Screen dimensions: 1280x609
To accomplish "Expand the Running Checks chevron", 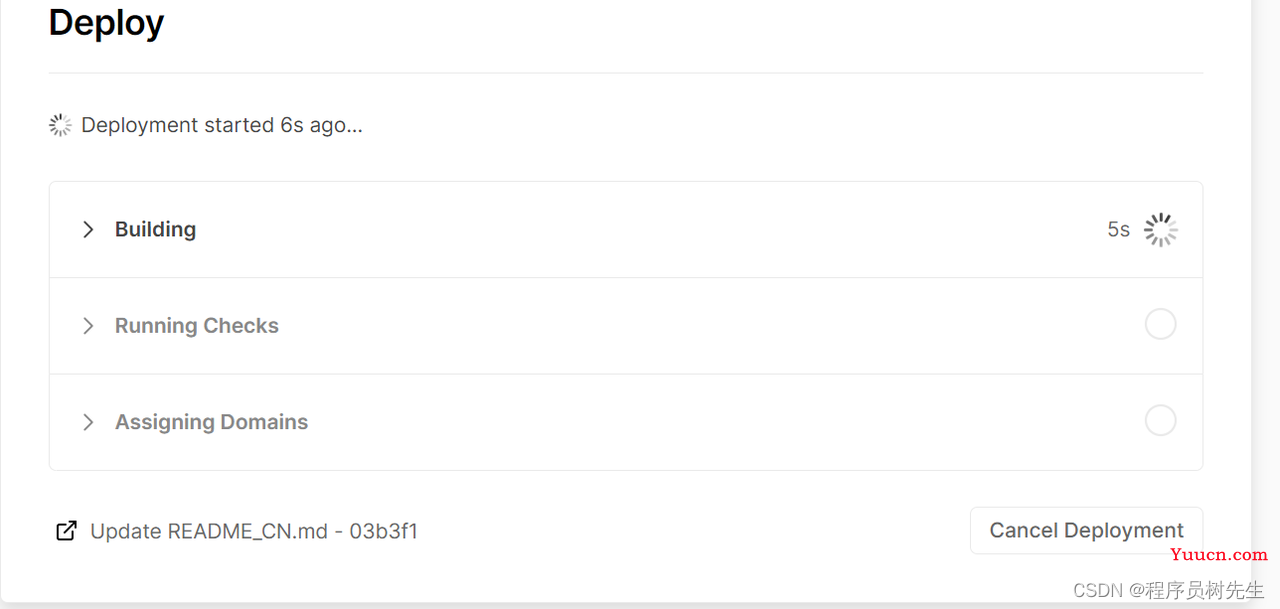I will [88, 326].
